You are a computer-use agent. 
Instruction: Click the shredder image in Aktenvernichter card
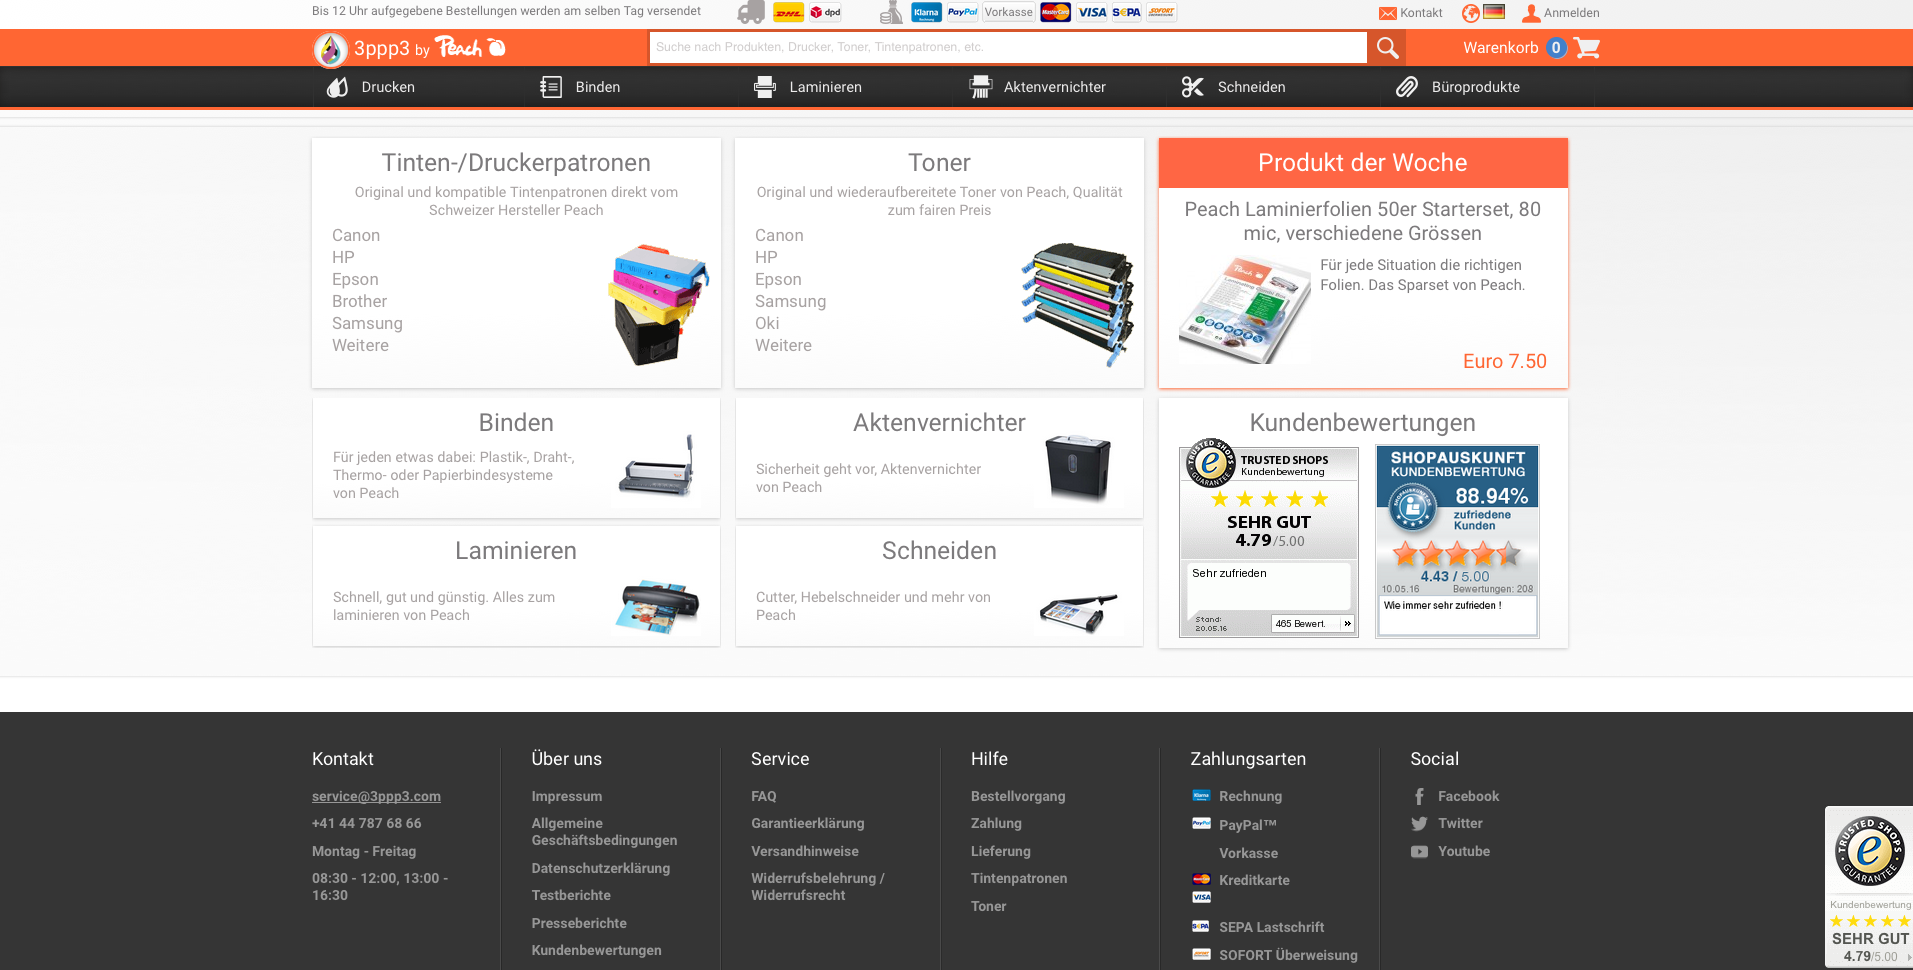coord(1077,467)
